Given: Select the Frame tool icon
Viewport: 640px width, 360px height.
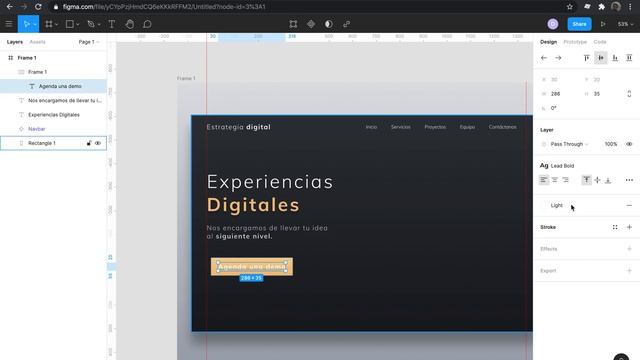Looking at the screenshot, I should 49,24.
